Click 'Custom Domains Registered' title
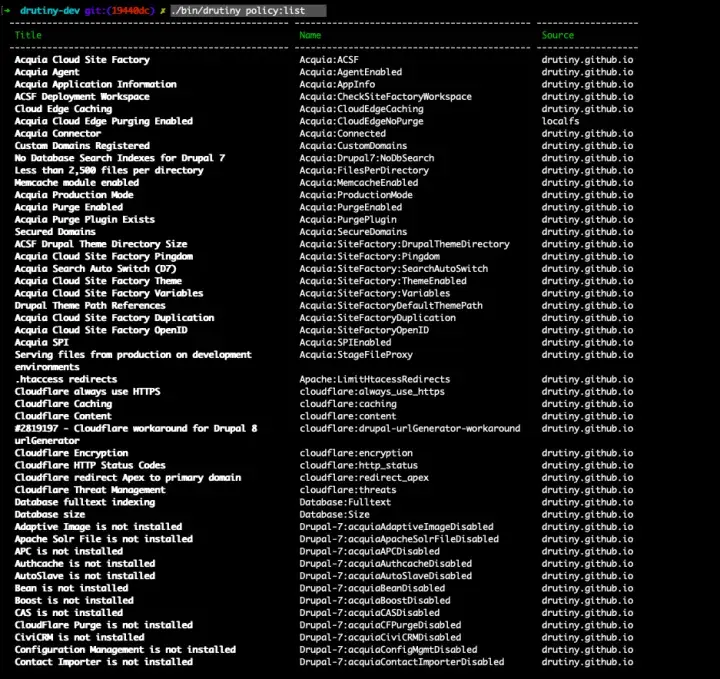The height and width of the screenshot is (679, 720). pos(82,146)
